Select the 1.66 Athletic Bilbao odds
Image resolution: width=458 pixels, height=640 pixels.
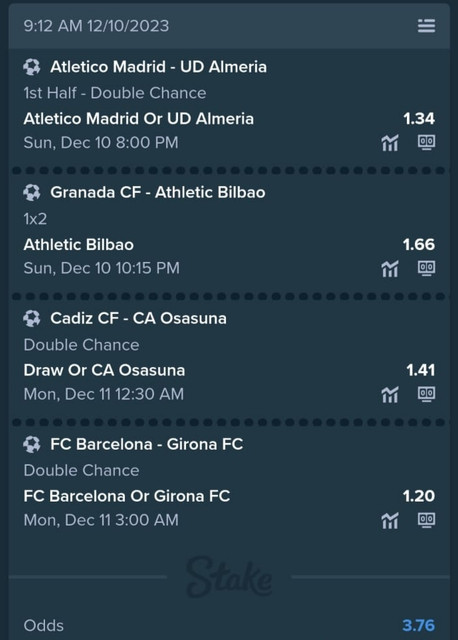point(418,244)
